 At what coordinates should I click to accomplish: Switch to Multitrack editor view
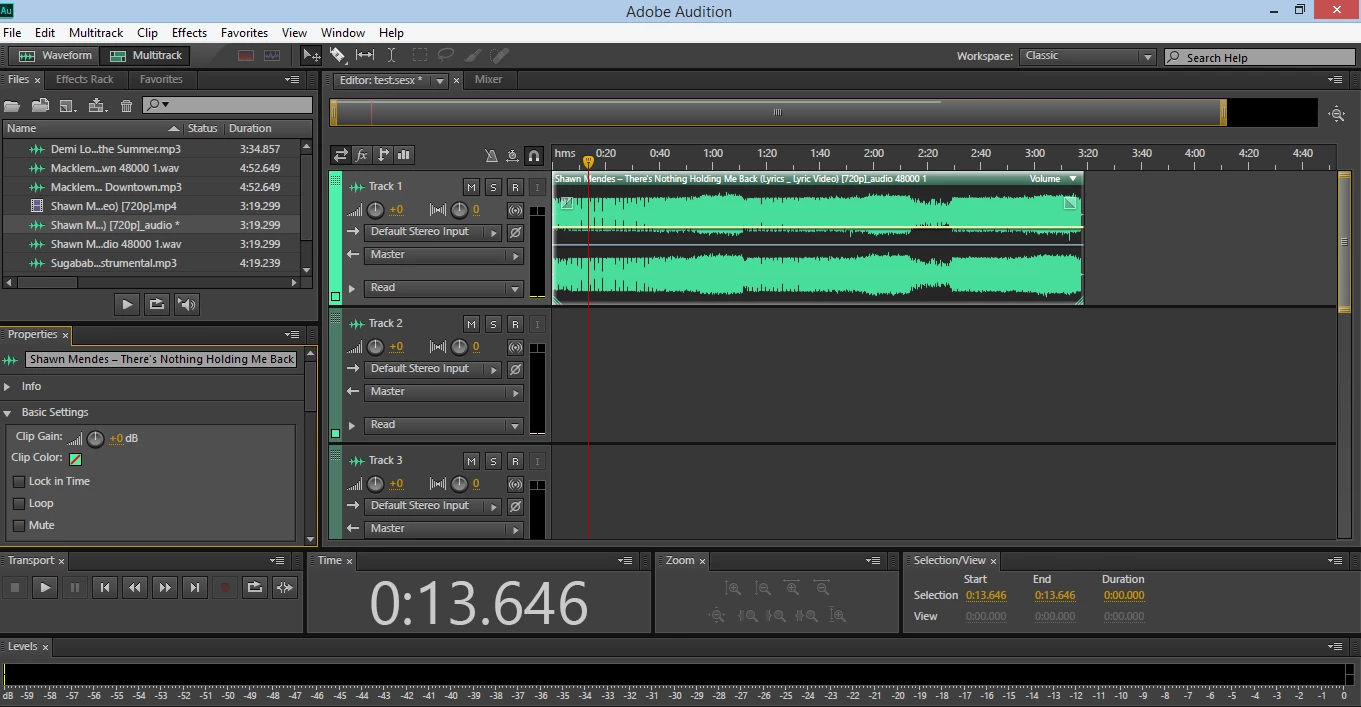146,56
